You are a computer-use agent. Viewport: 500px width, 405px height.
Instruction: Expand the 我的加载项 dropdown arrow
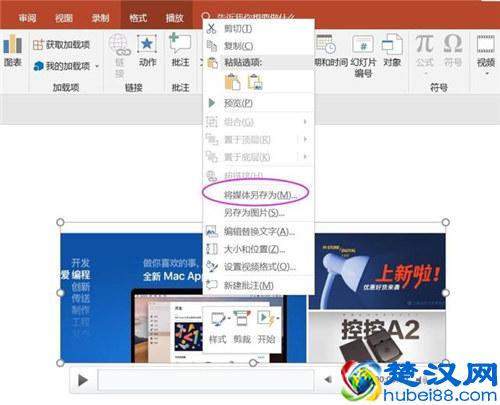click(x=97, y=66)
